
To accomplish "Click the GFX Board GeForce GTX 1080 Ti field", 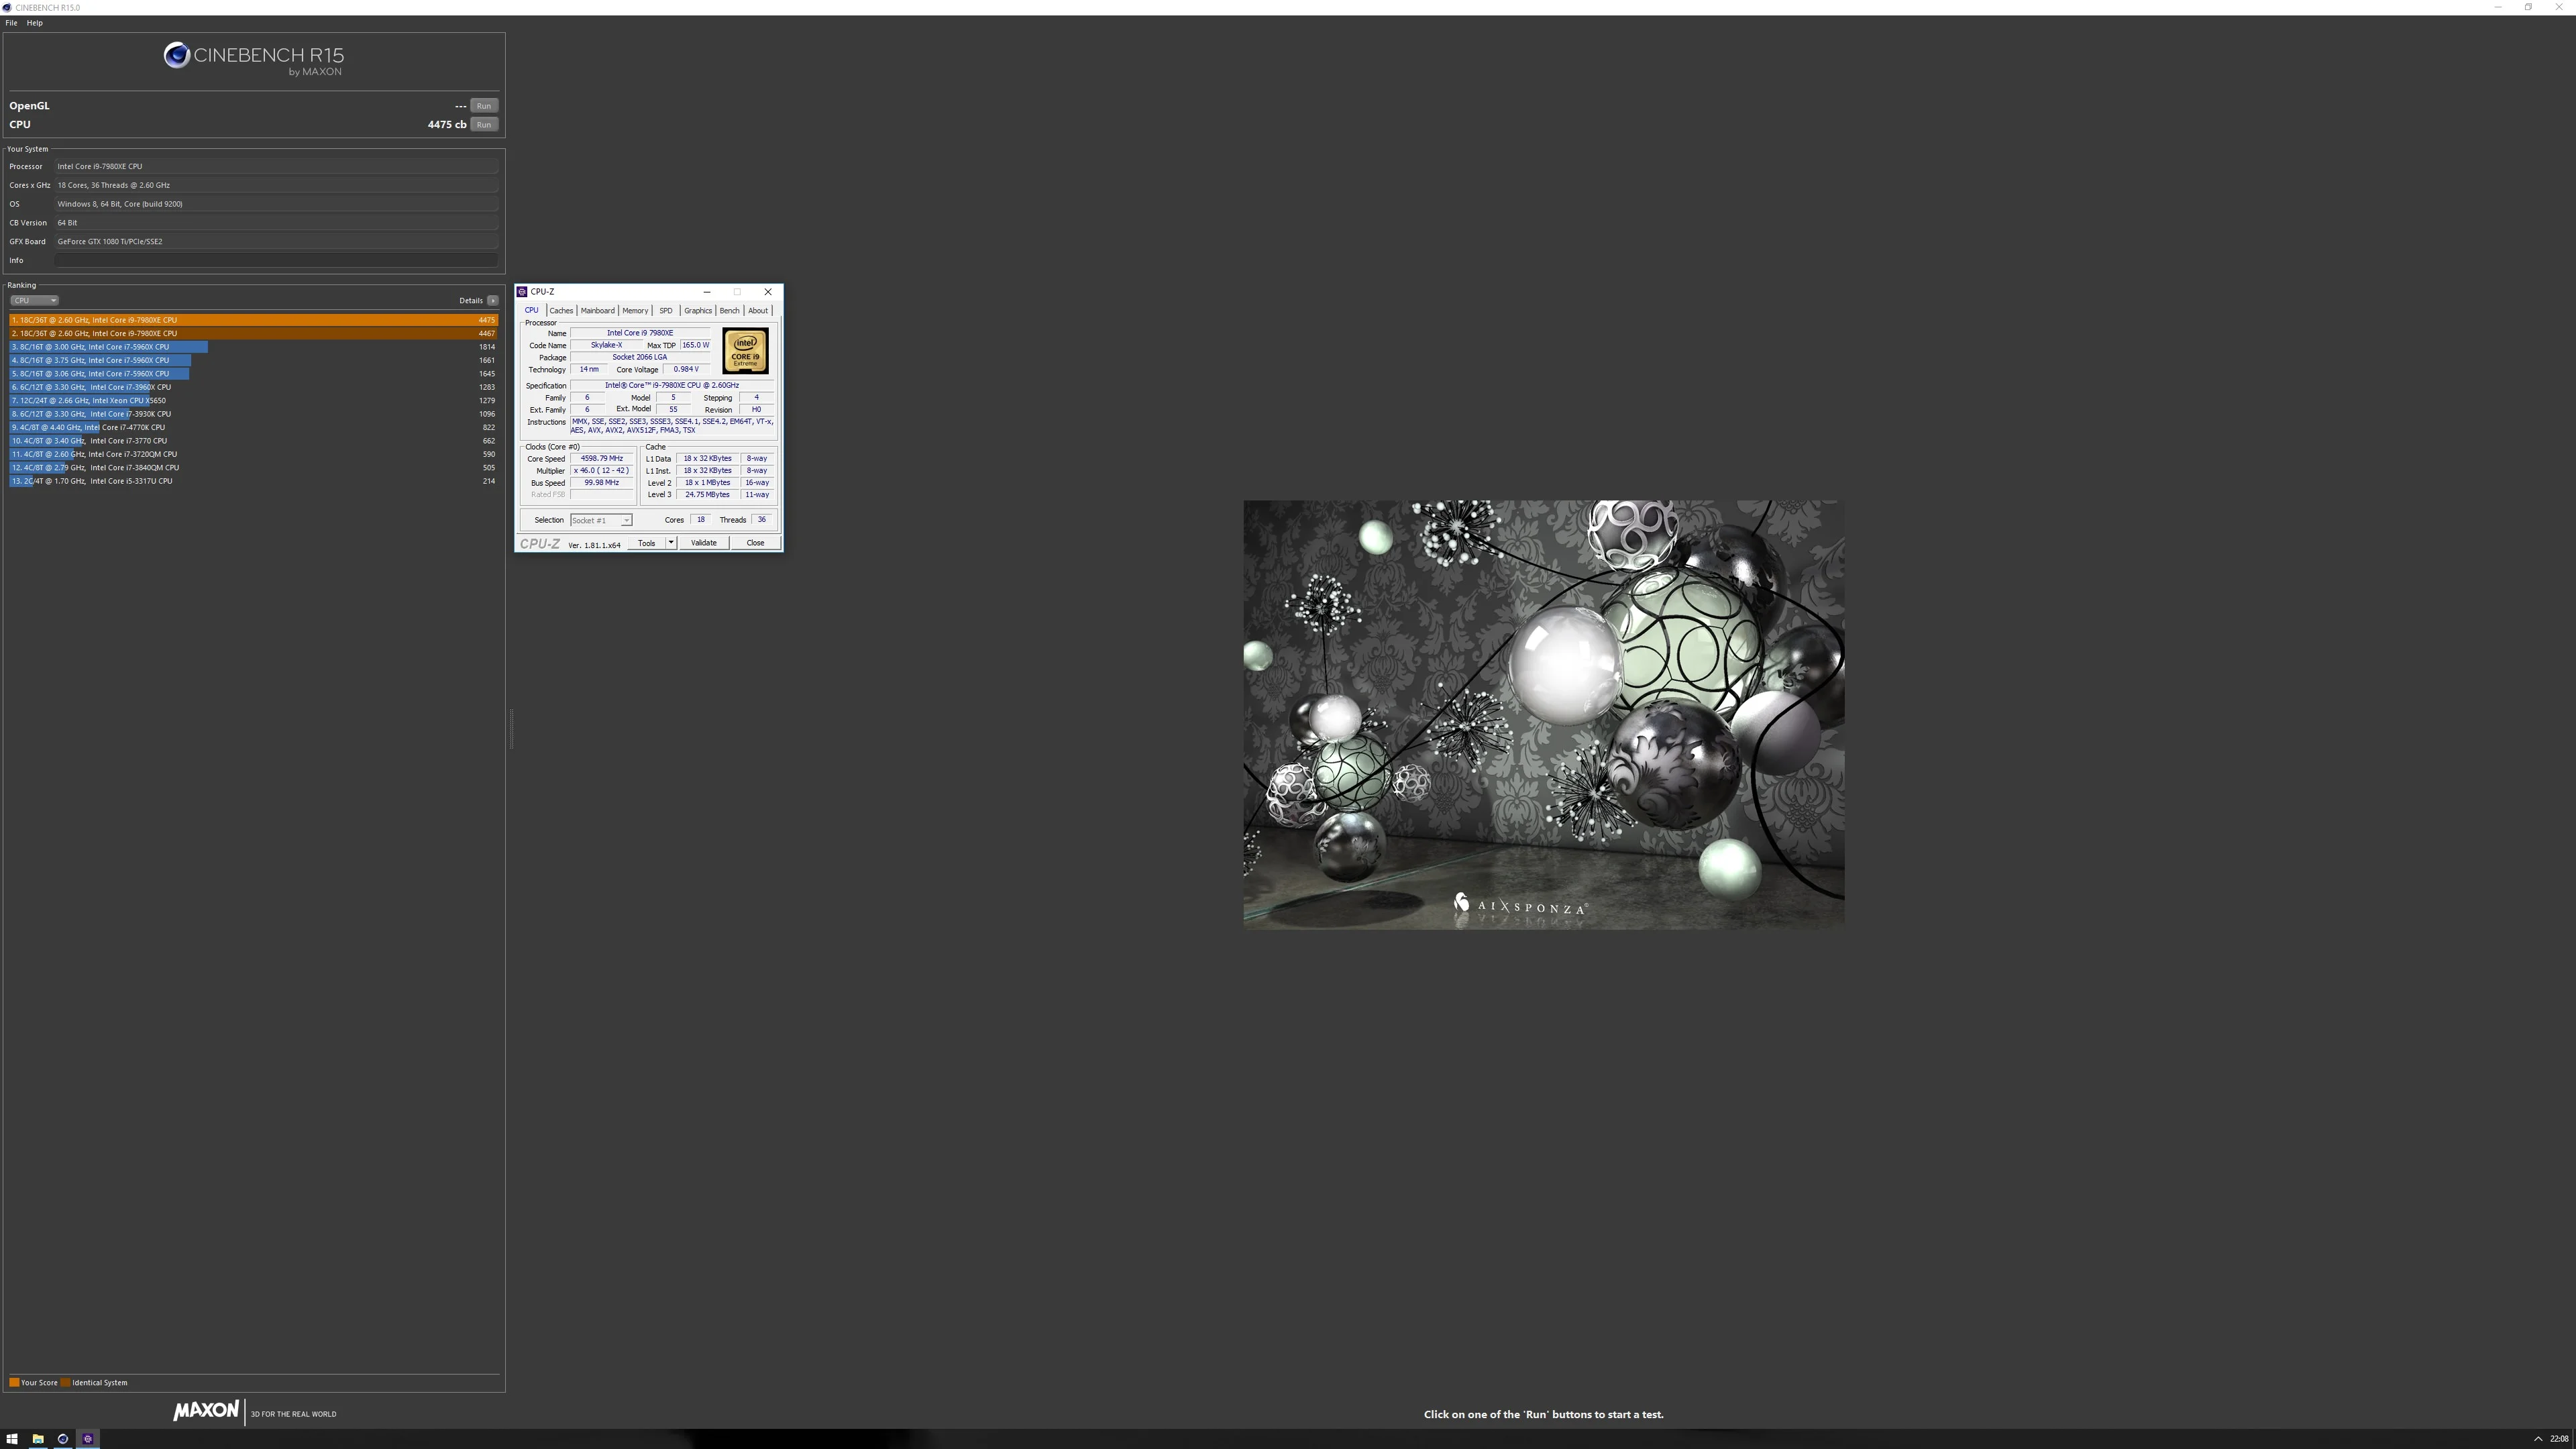I will (x=276, y=241).
